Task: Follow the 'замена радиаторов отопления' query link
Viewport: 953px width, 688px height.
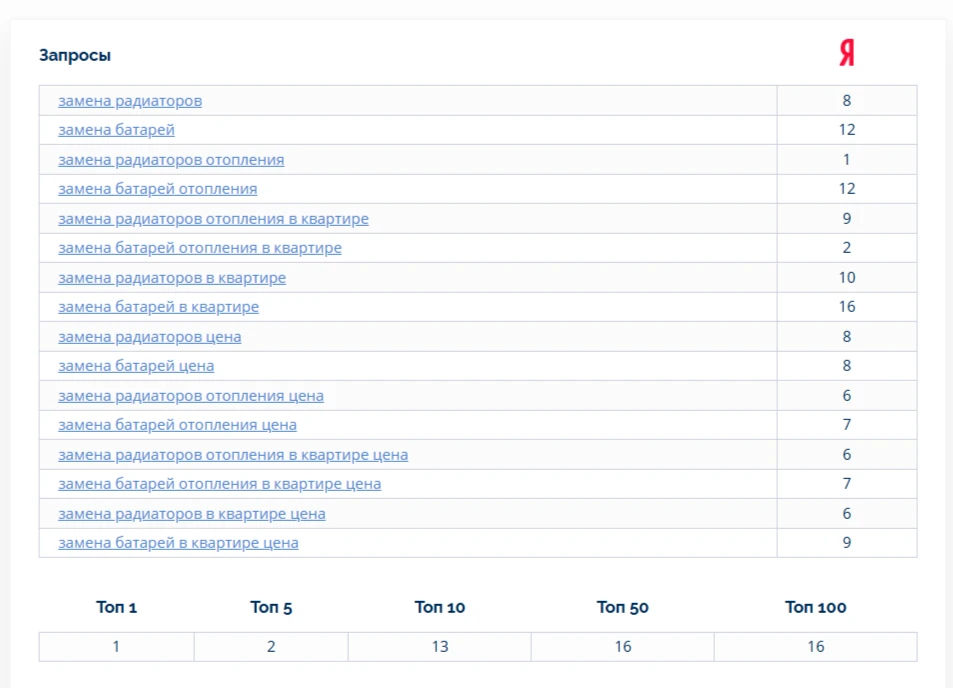Action: click(x=171, y=160)
